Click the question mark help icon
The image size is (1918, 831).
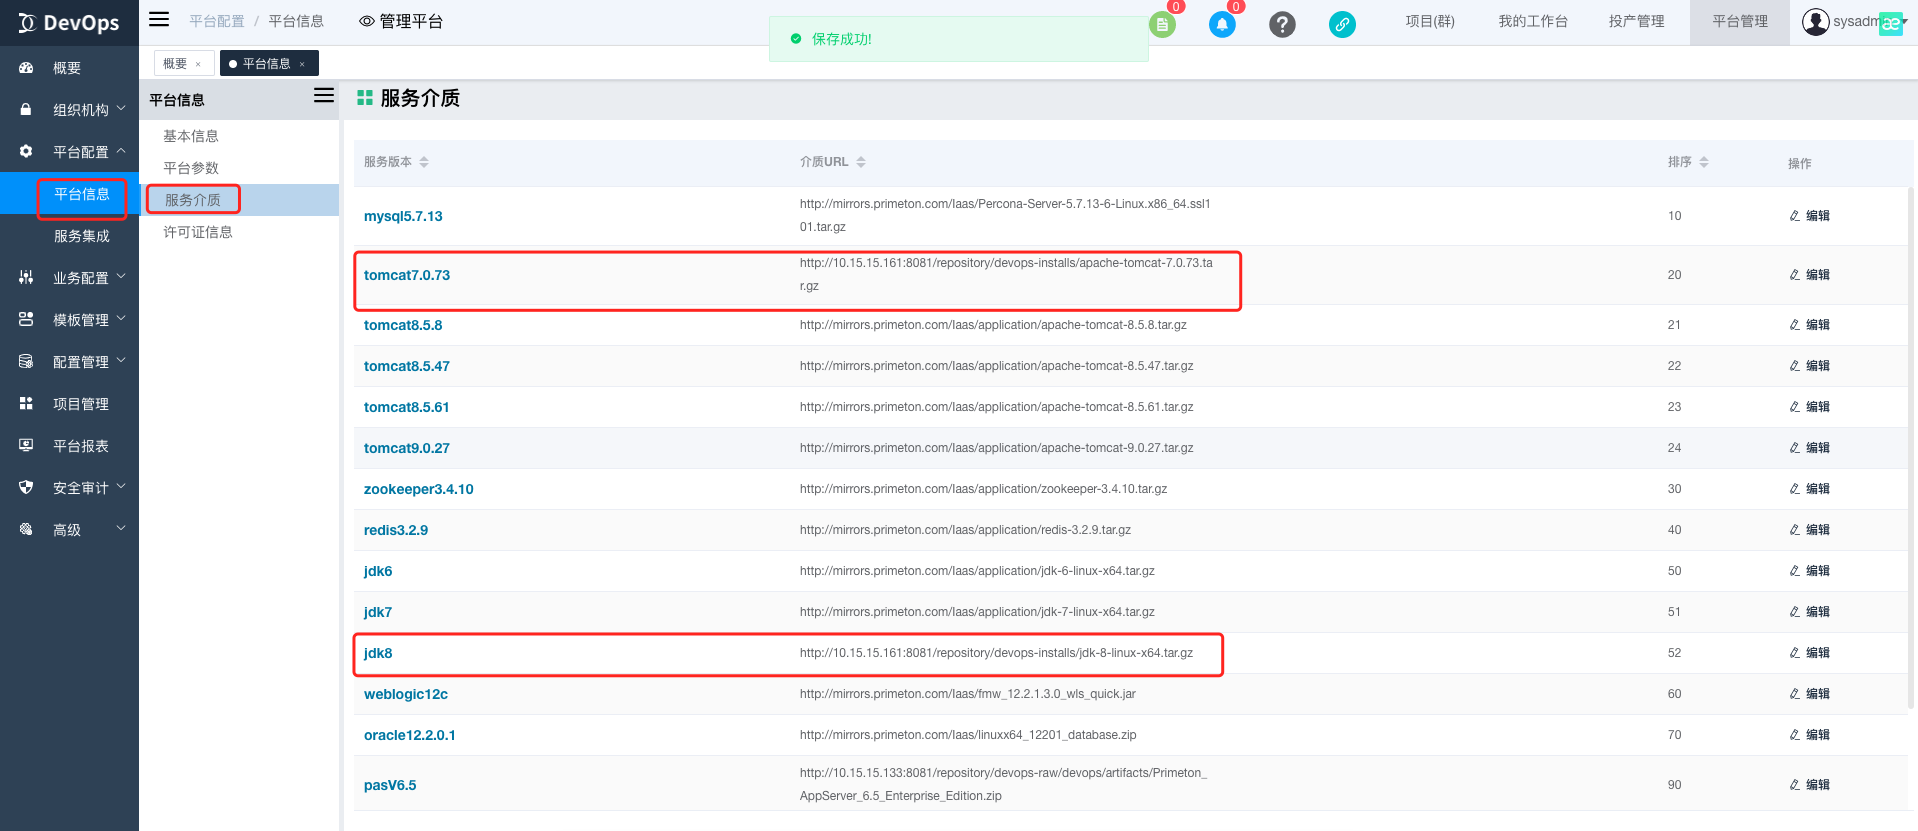point(1282,25)
